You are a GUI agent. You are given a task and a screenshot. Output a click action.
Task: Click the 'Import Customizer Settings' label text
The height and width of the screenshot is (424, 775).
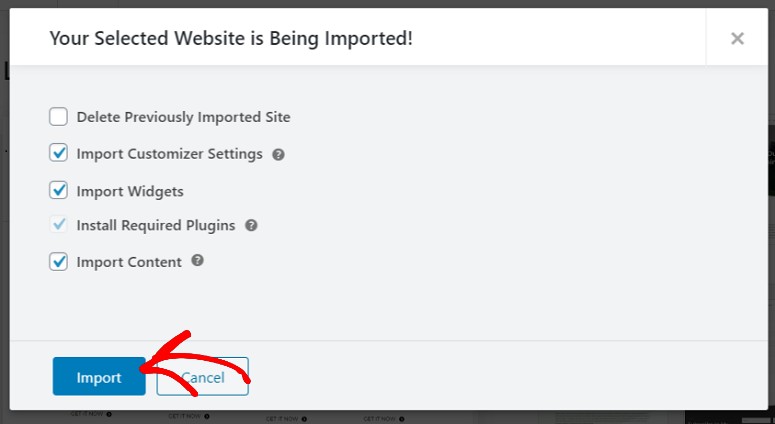coord(170,154)
